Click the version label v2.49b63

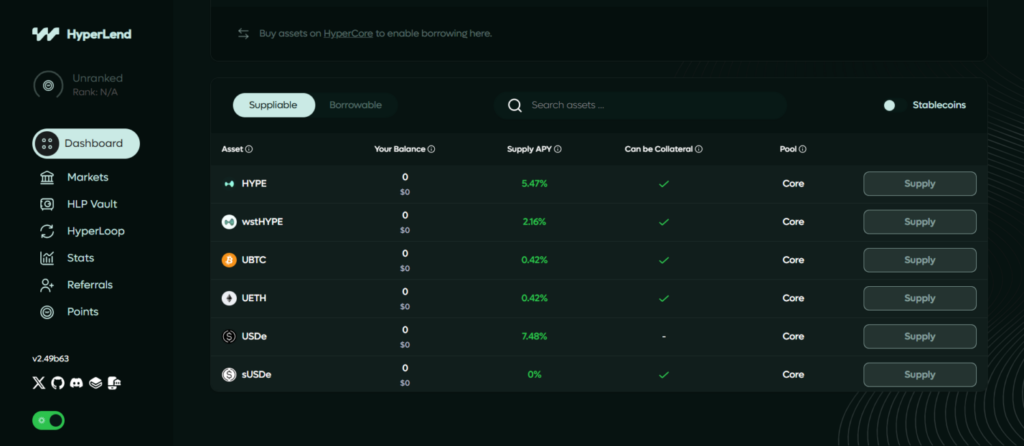50,359
